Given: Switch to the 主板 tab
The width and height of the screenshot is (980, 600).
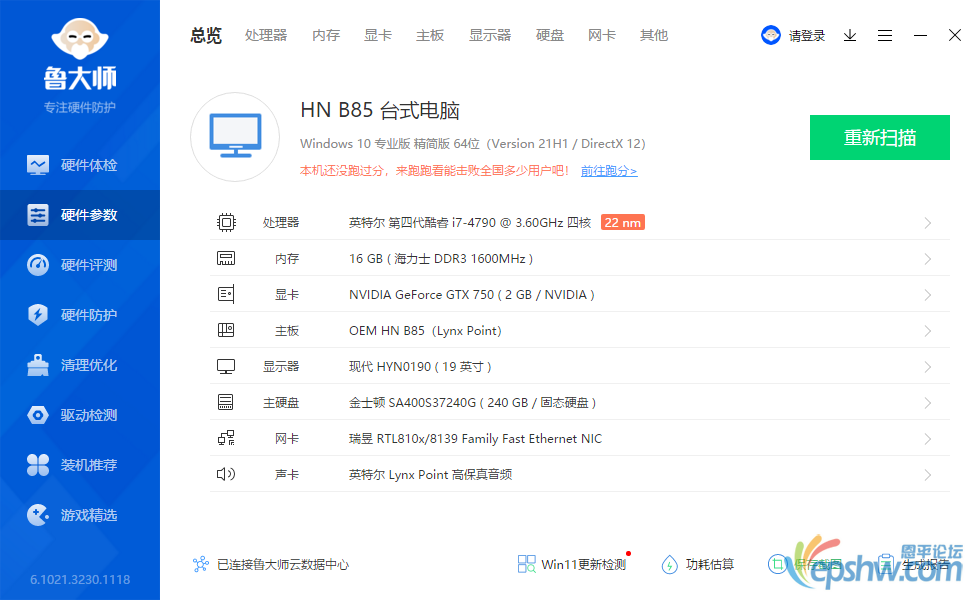Looking at the screenshot, I should click(430, 36).
